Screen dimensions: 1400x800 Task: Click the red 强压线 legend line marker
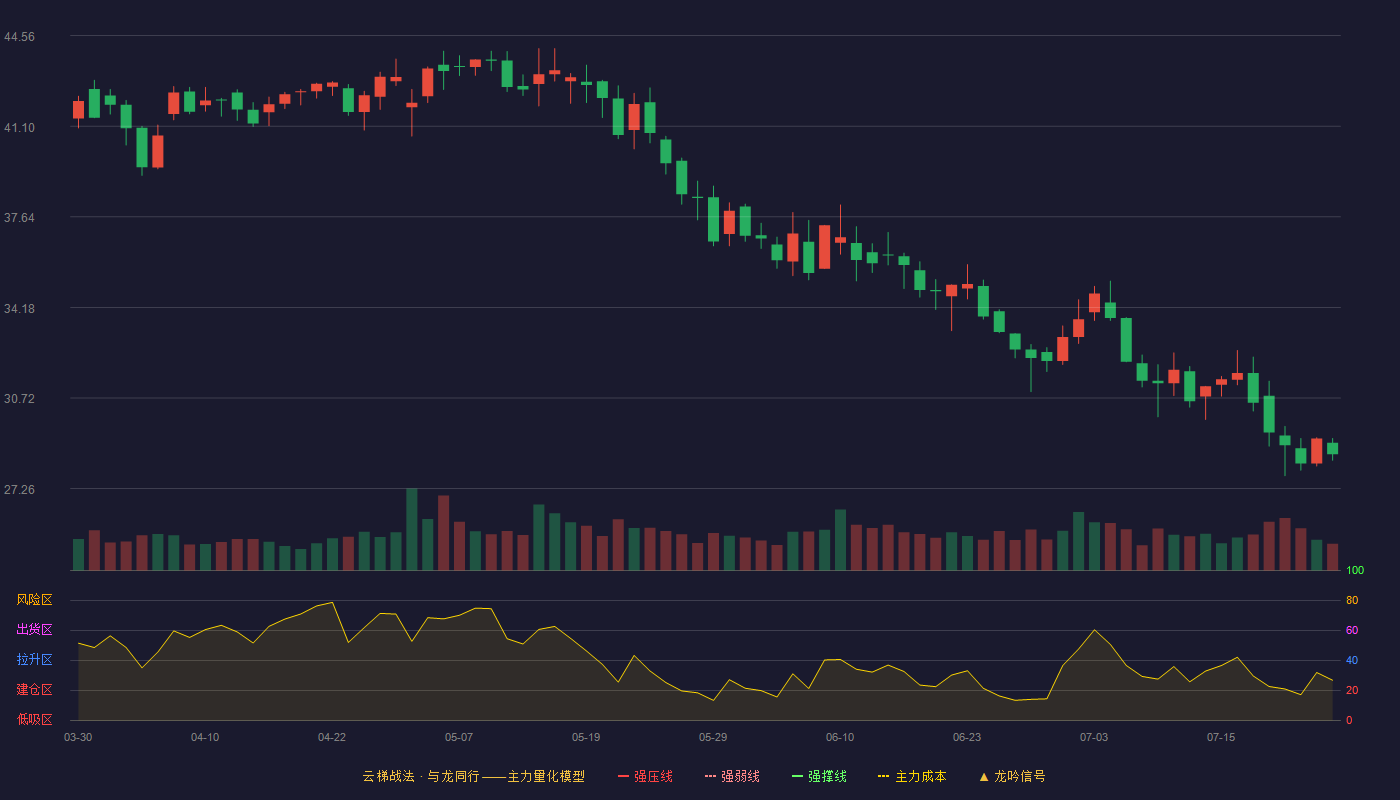pyautogui.click(x=623, y=776)
